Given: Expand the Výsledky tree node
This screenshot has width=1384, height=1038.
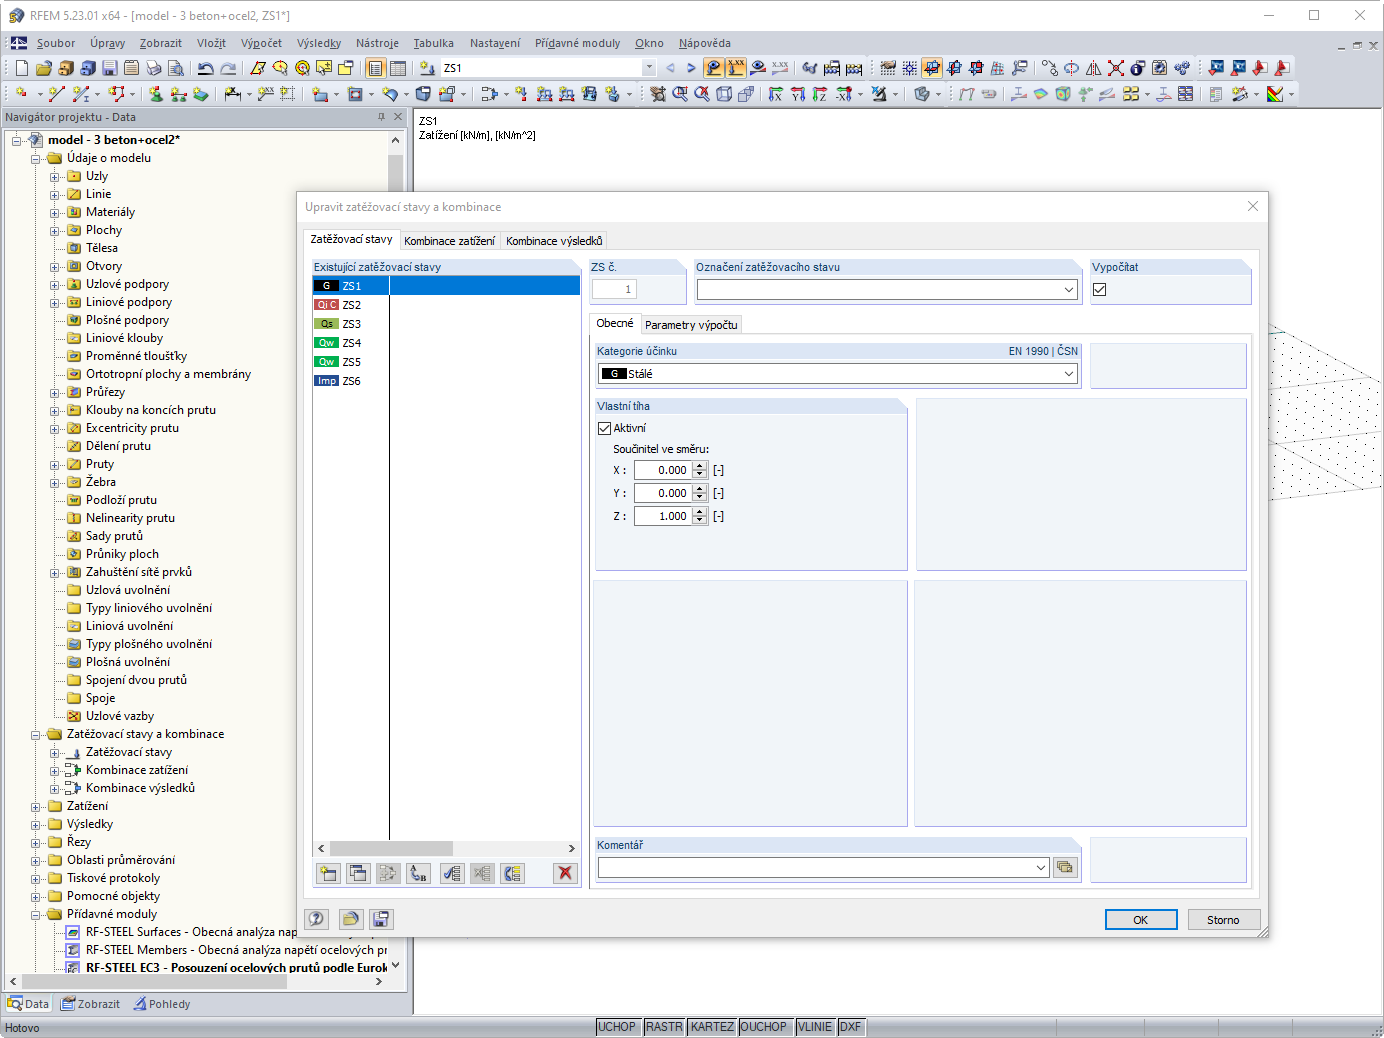Looking at the screenshot, I should (37, 825).
